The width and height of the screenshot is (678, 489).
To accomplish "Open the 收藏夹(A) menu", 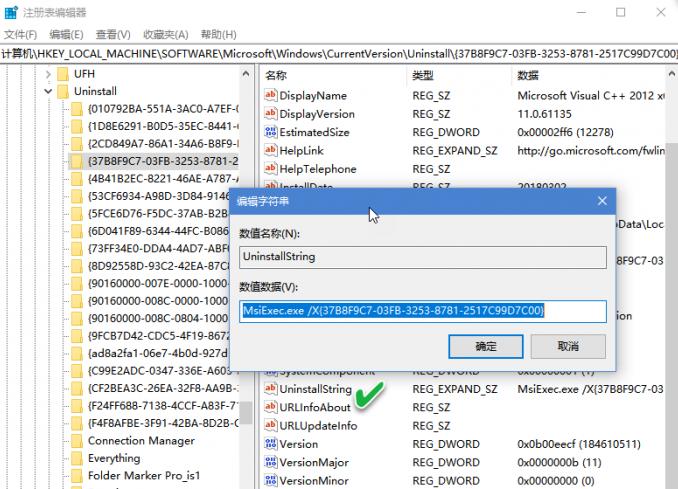I will pos(166,35).
